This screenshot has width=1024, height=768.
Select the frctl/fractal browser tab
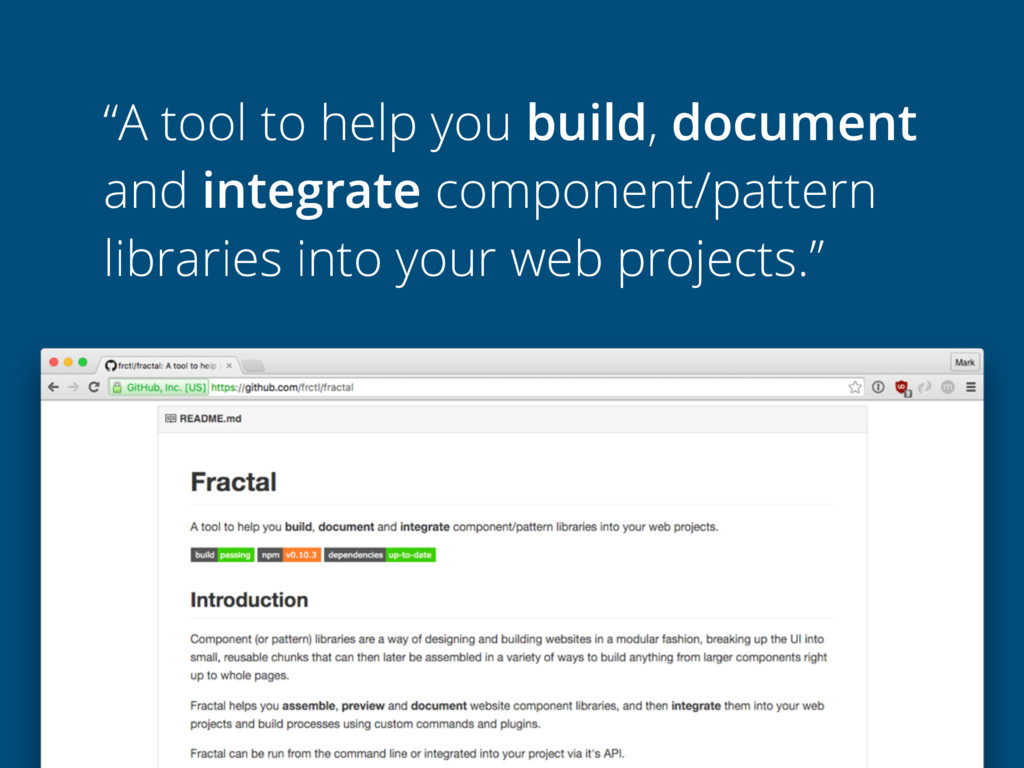point(168,366)
